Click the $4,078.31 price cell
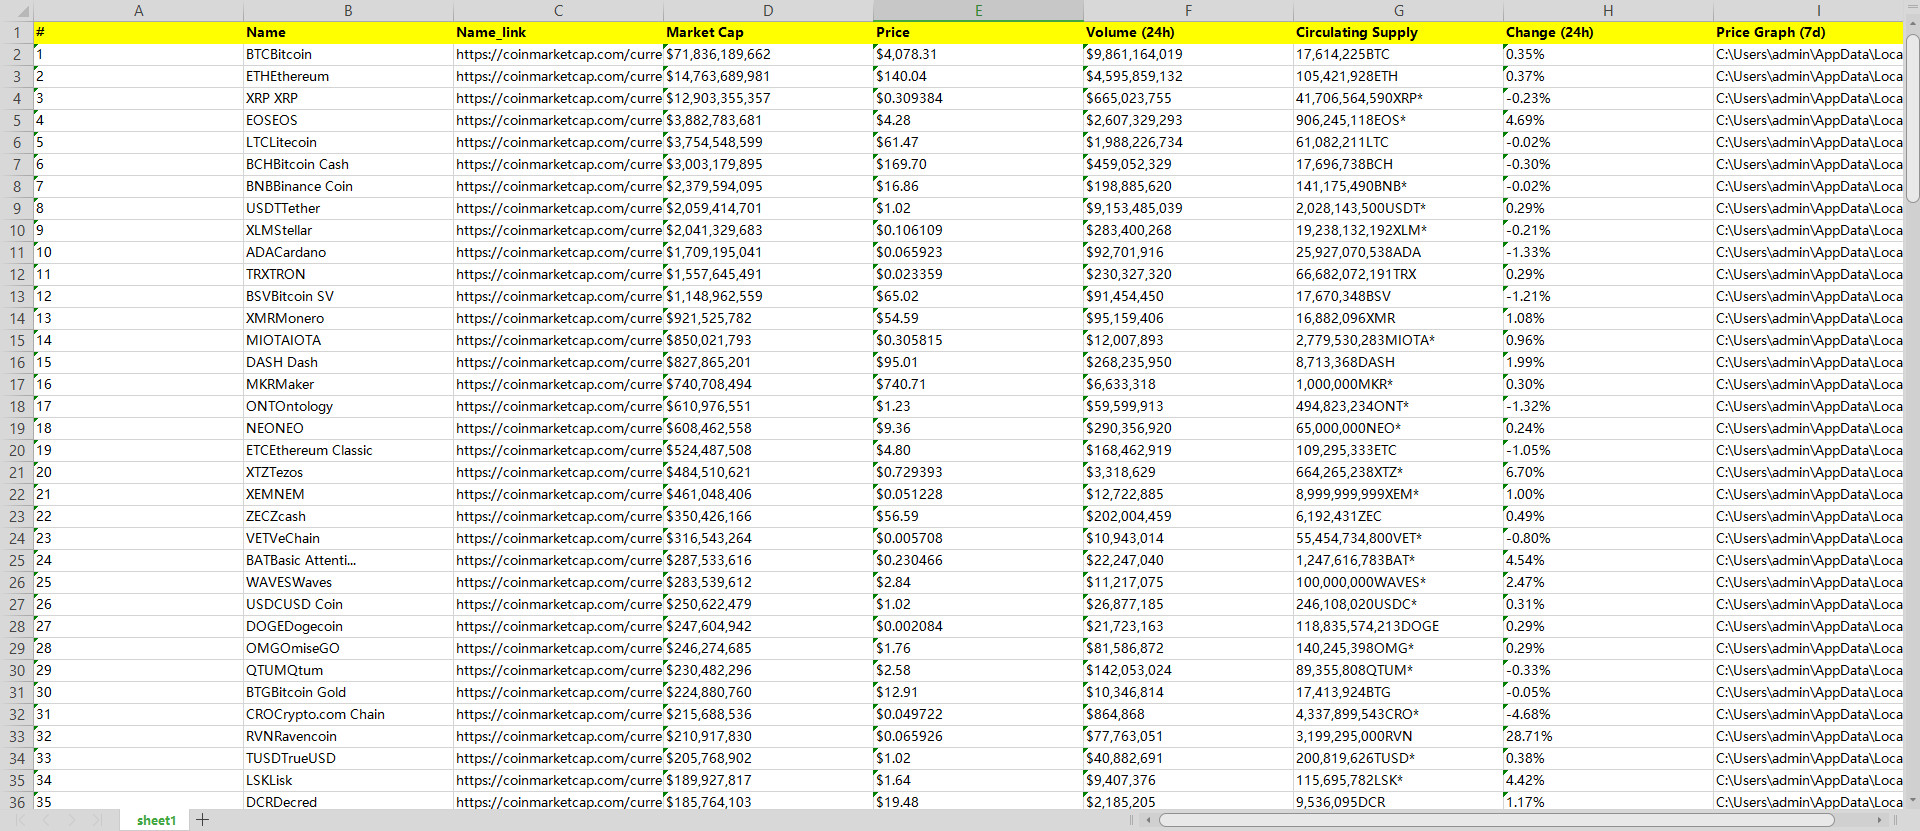1920x831 pixels. click(978, 54)
